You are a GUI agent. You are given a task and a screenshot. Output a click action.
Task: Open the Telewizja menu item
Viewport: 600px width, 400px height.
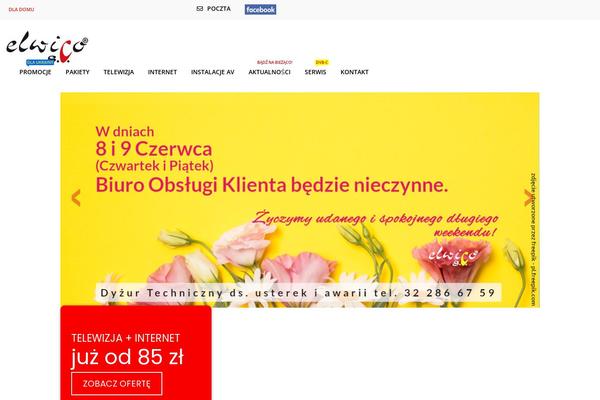click(119, 72)
